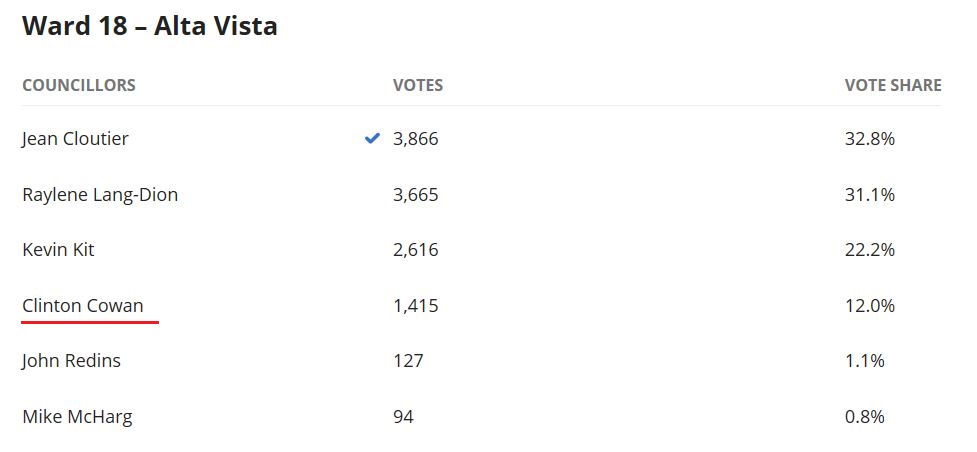The height and width of the screenshot is (452, 977).
Task: Click the 32.8% vote share value
Action: (x=870, y=139)
